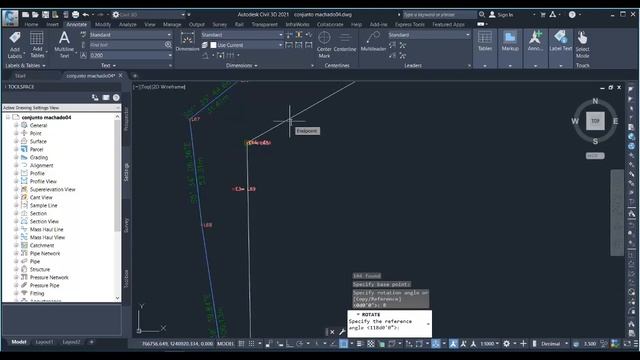
Task: Open the Survey ribbon tab
Action: tap(219, 24)
